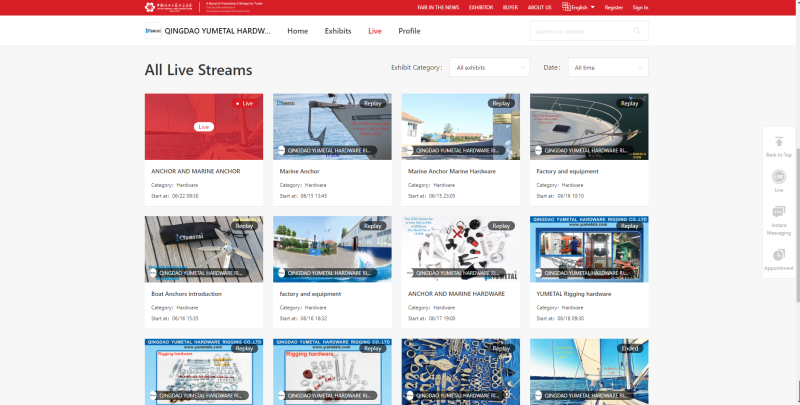Click the Sign In link
This screenshot has width=800, height=405.
pos(640,7)
